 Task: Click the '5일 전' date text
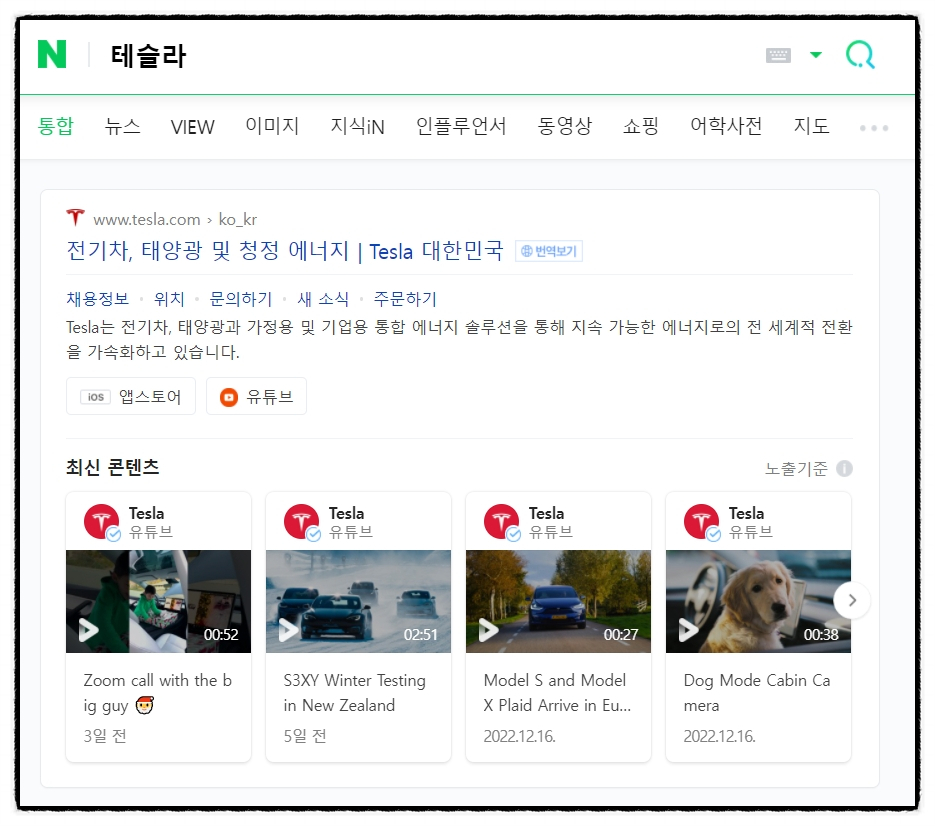305,736
